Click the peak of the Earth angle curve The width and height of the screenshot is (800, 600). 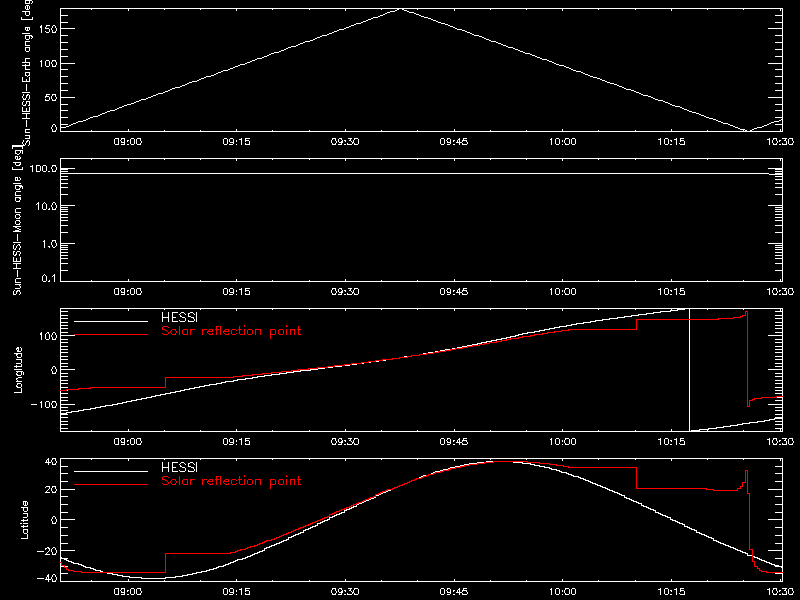pyautogui.click(x=401, y=9)
